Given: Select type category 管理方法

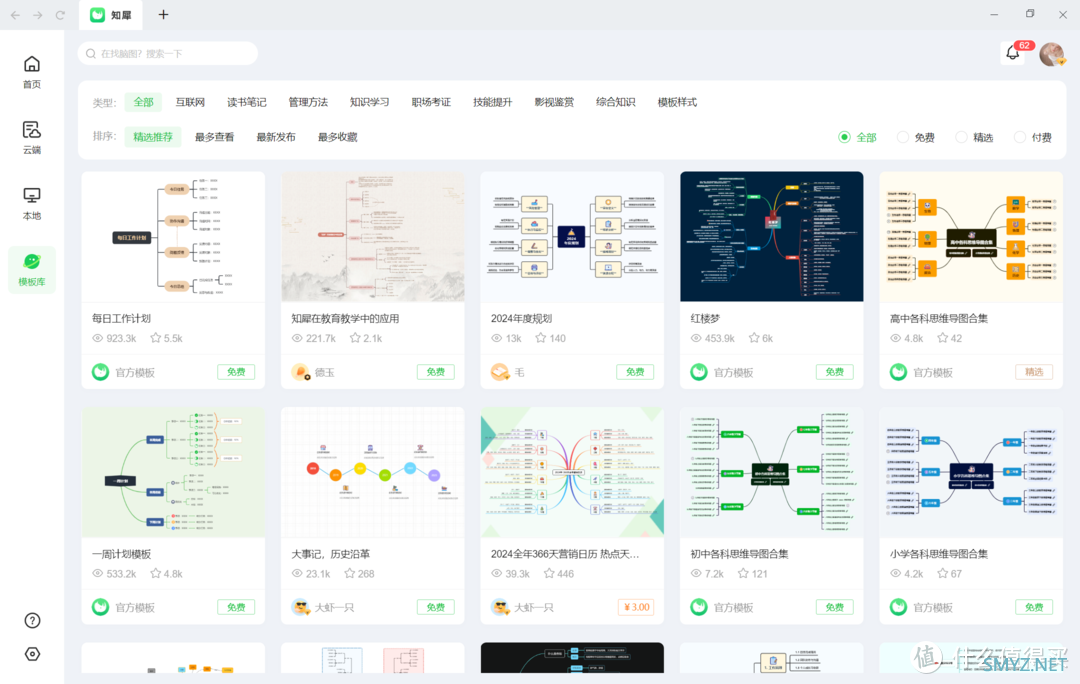Looking at the screenshot, I should coord(308,102).
